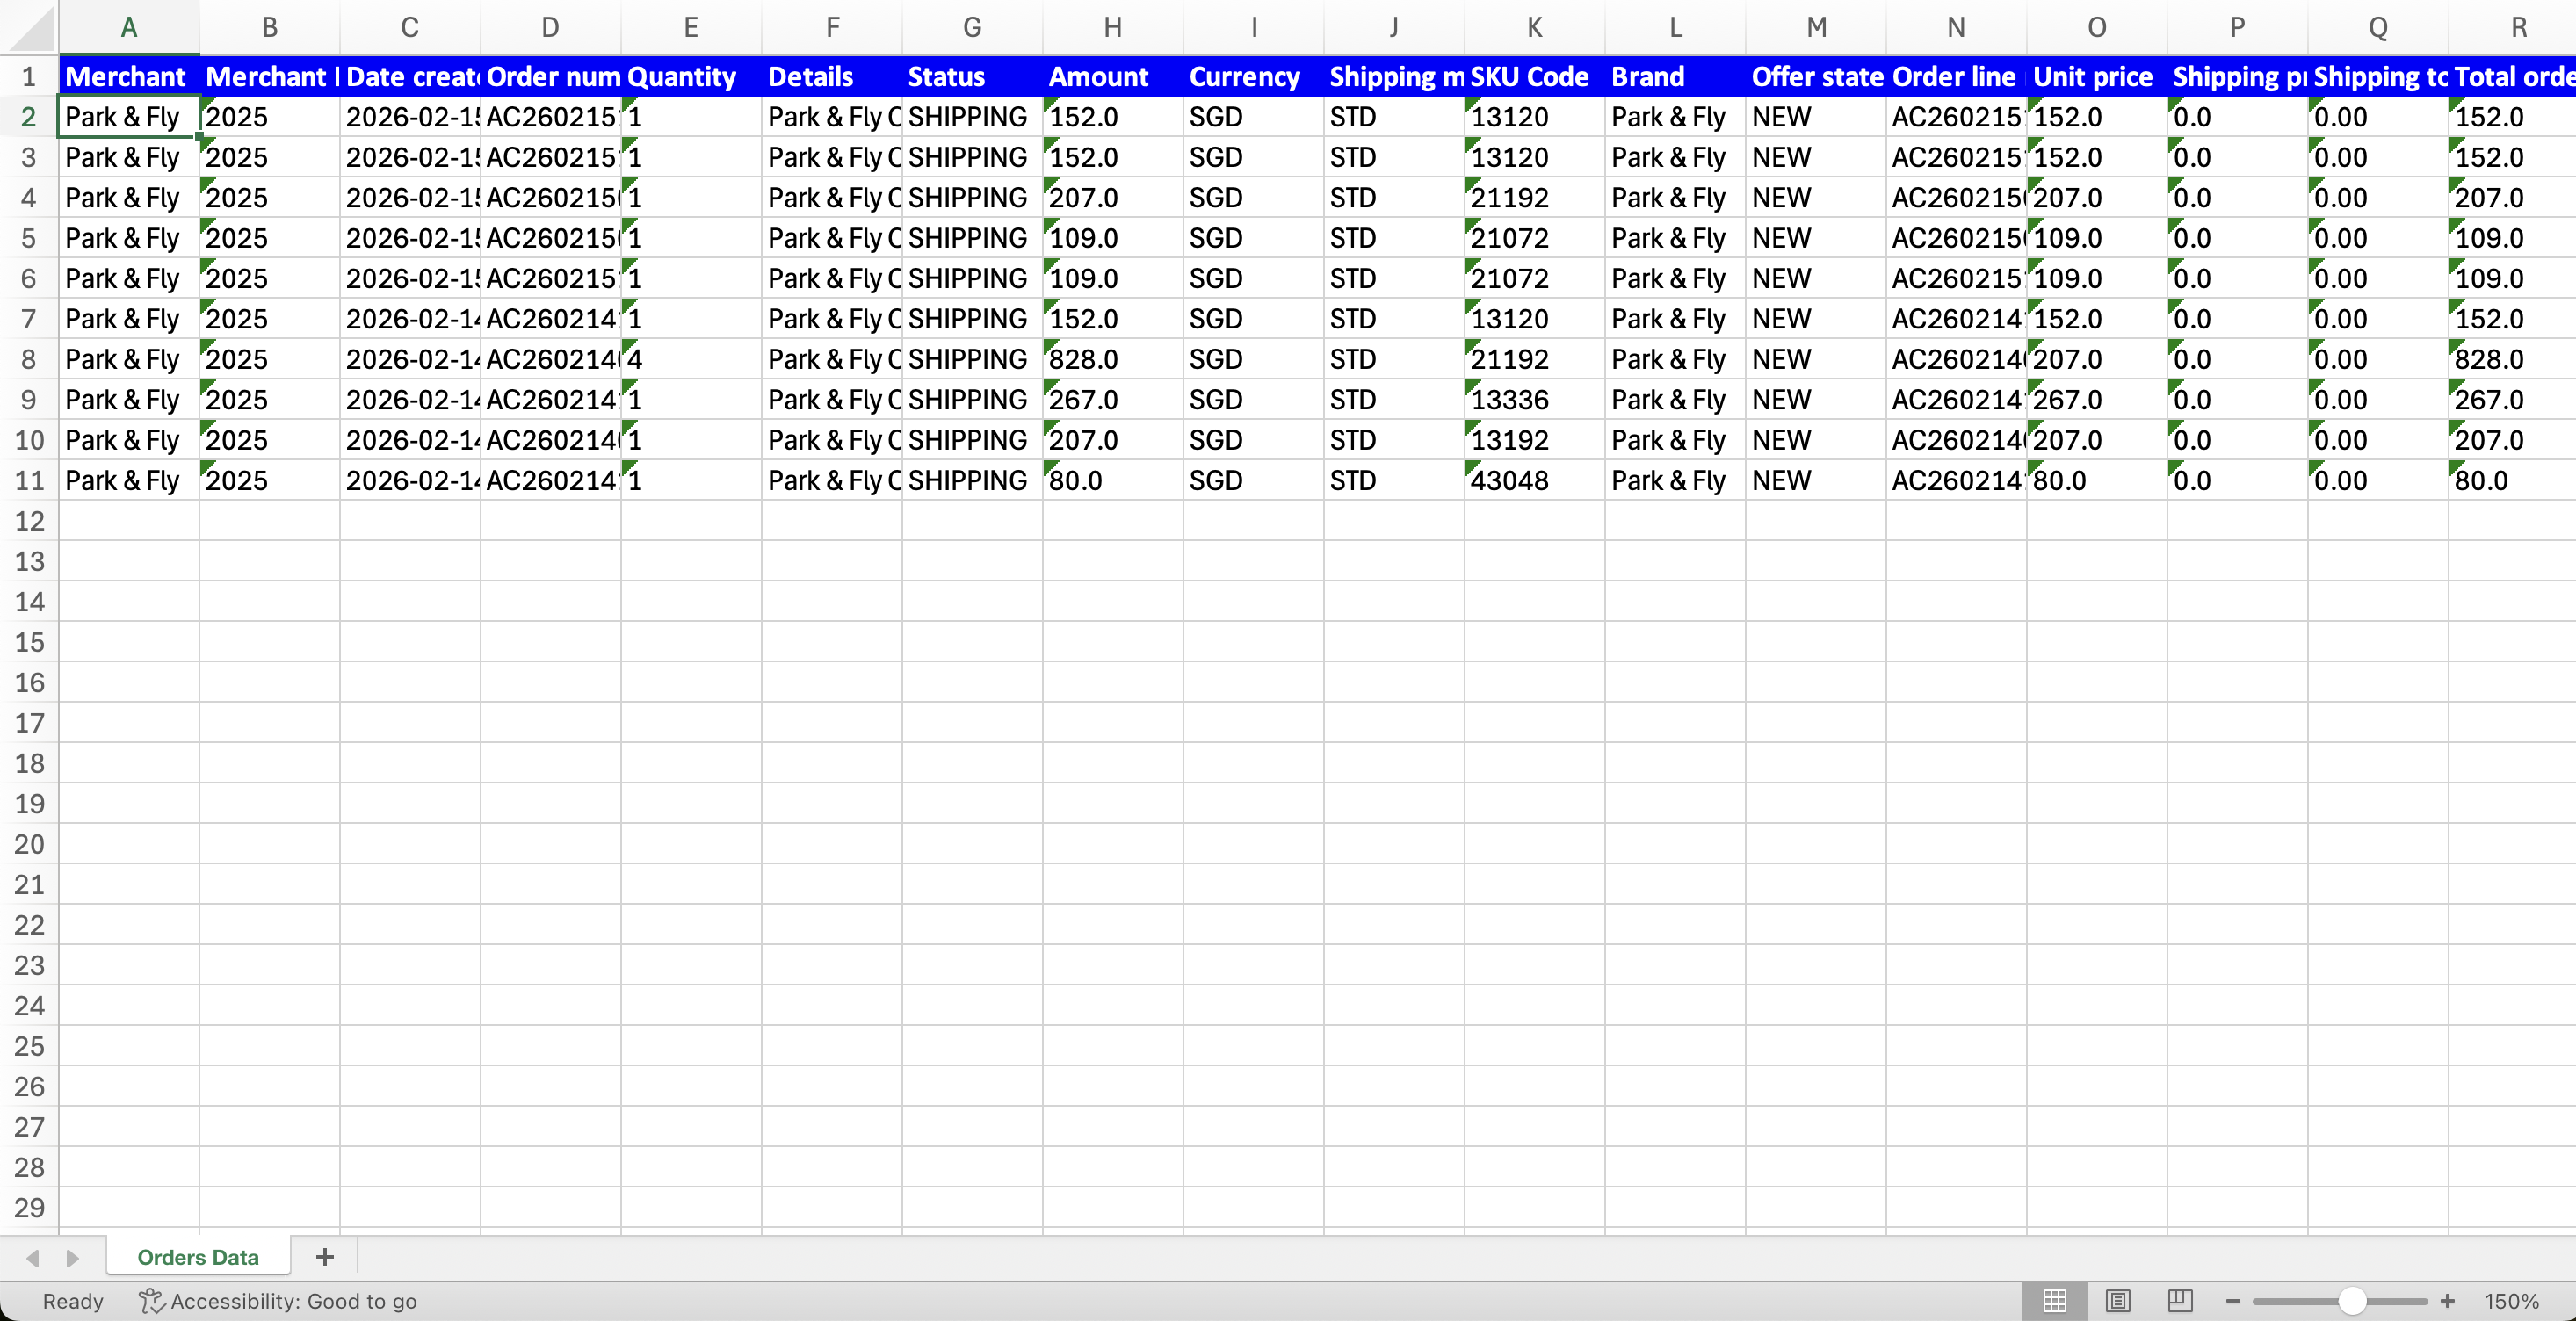Click cell with amount 828.0 in column H
The height and width of the screenshot is (1321, 2576).
[x=1112, y=359]
